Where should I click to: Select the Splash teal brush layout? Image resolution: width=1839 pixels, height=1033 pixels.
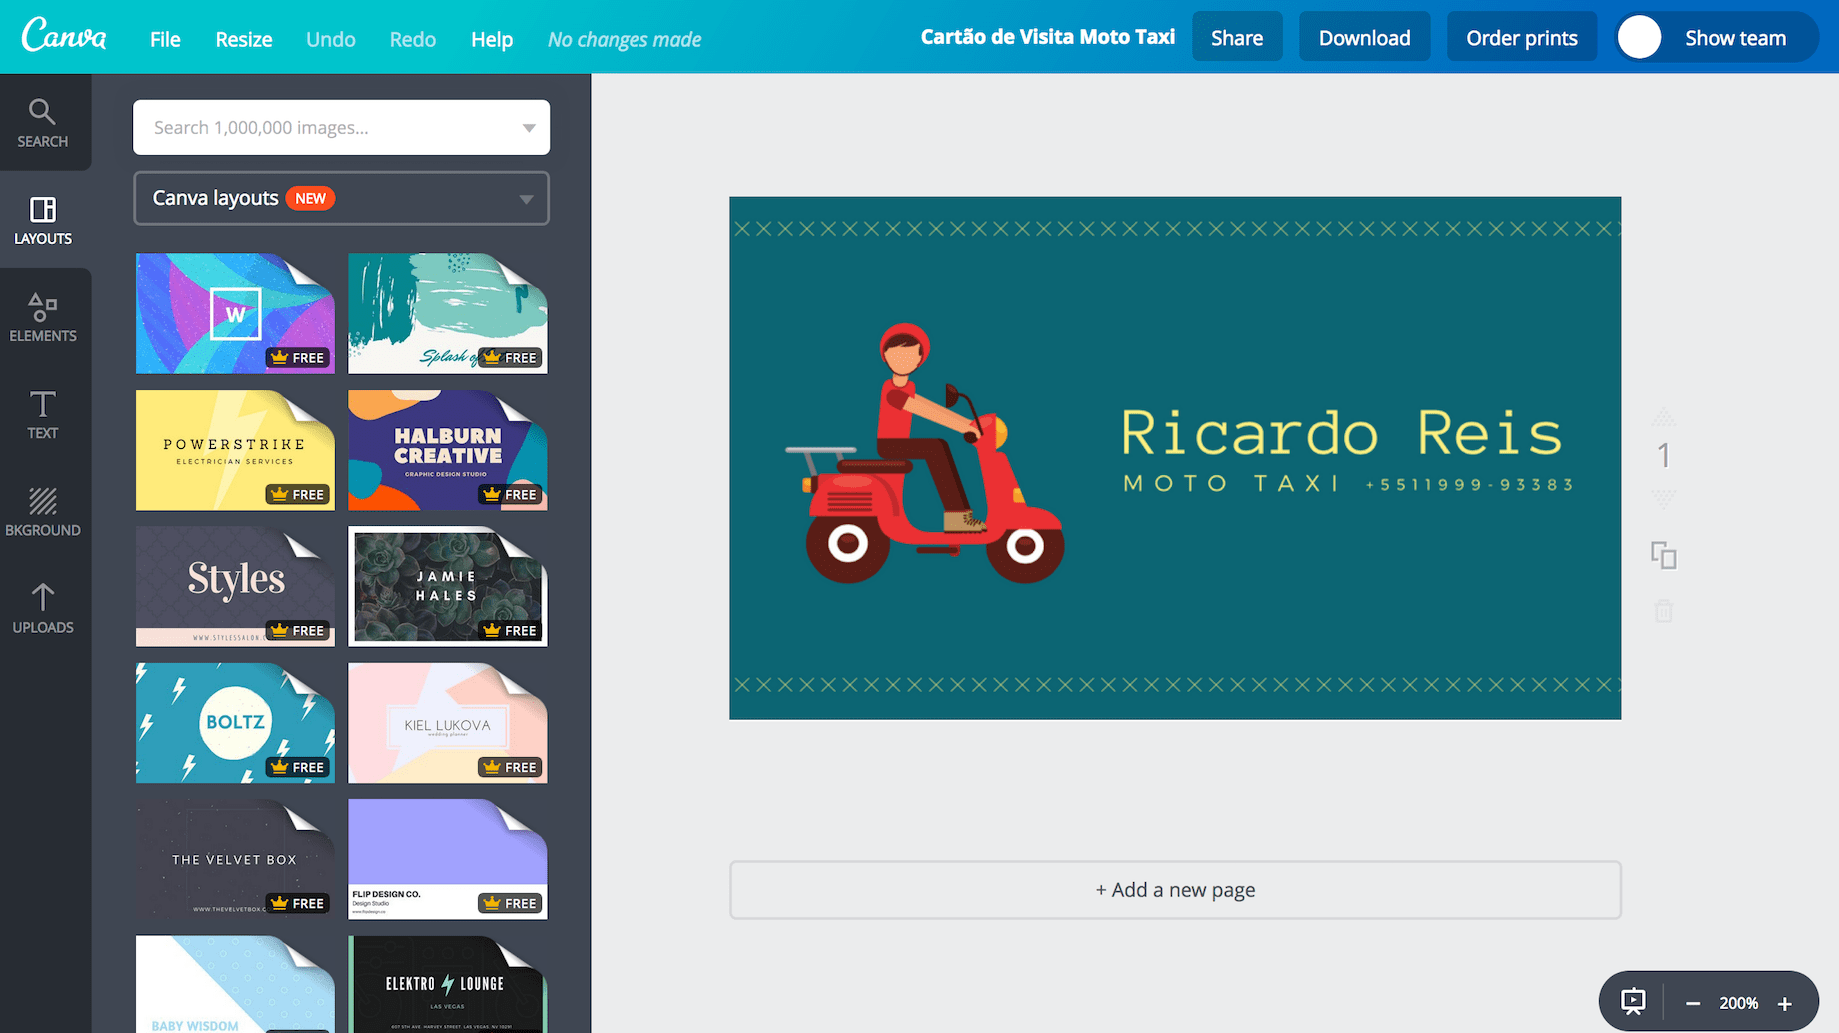448,313
